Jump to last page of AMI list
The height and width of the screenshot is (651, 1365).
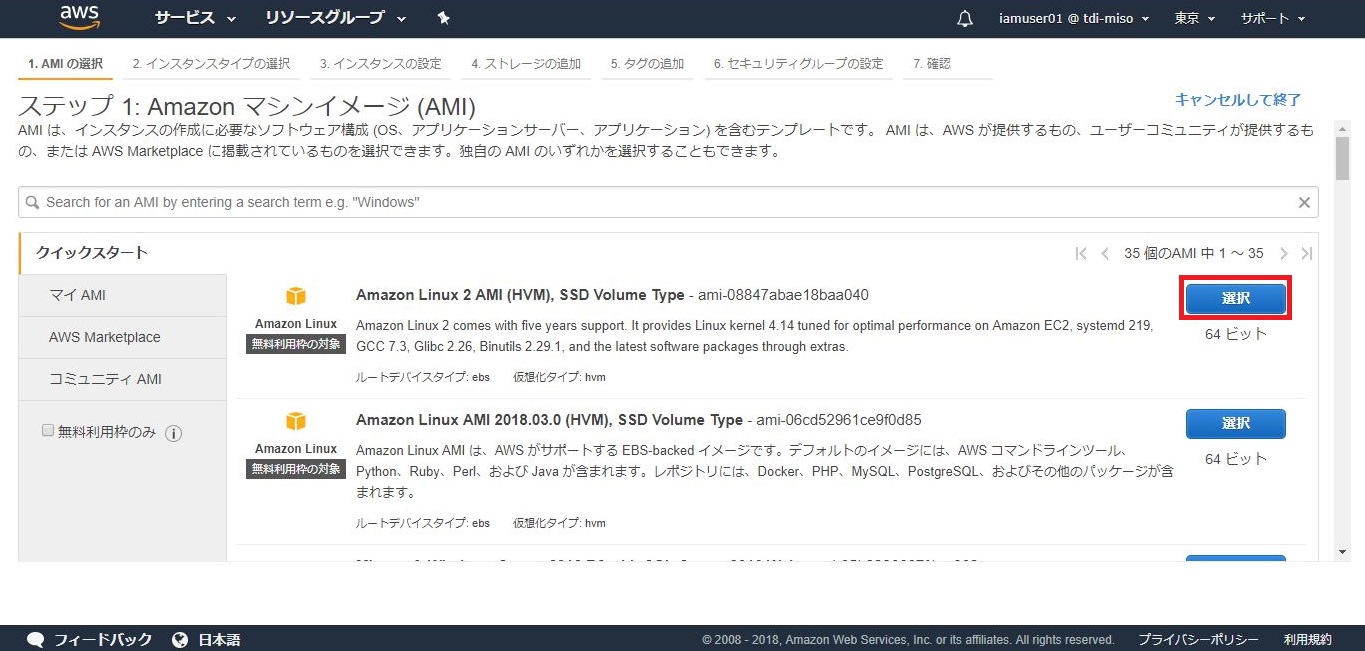pyautogui.click(x=1306, y=254)
